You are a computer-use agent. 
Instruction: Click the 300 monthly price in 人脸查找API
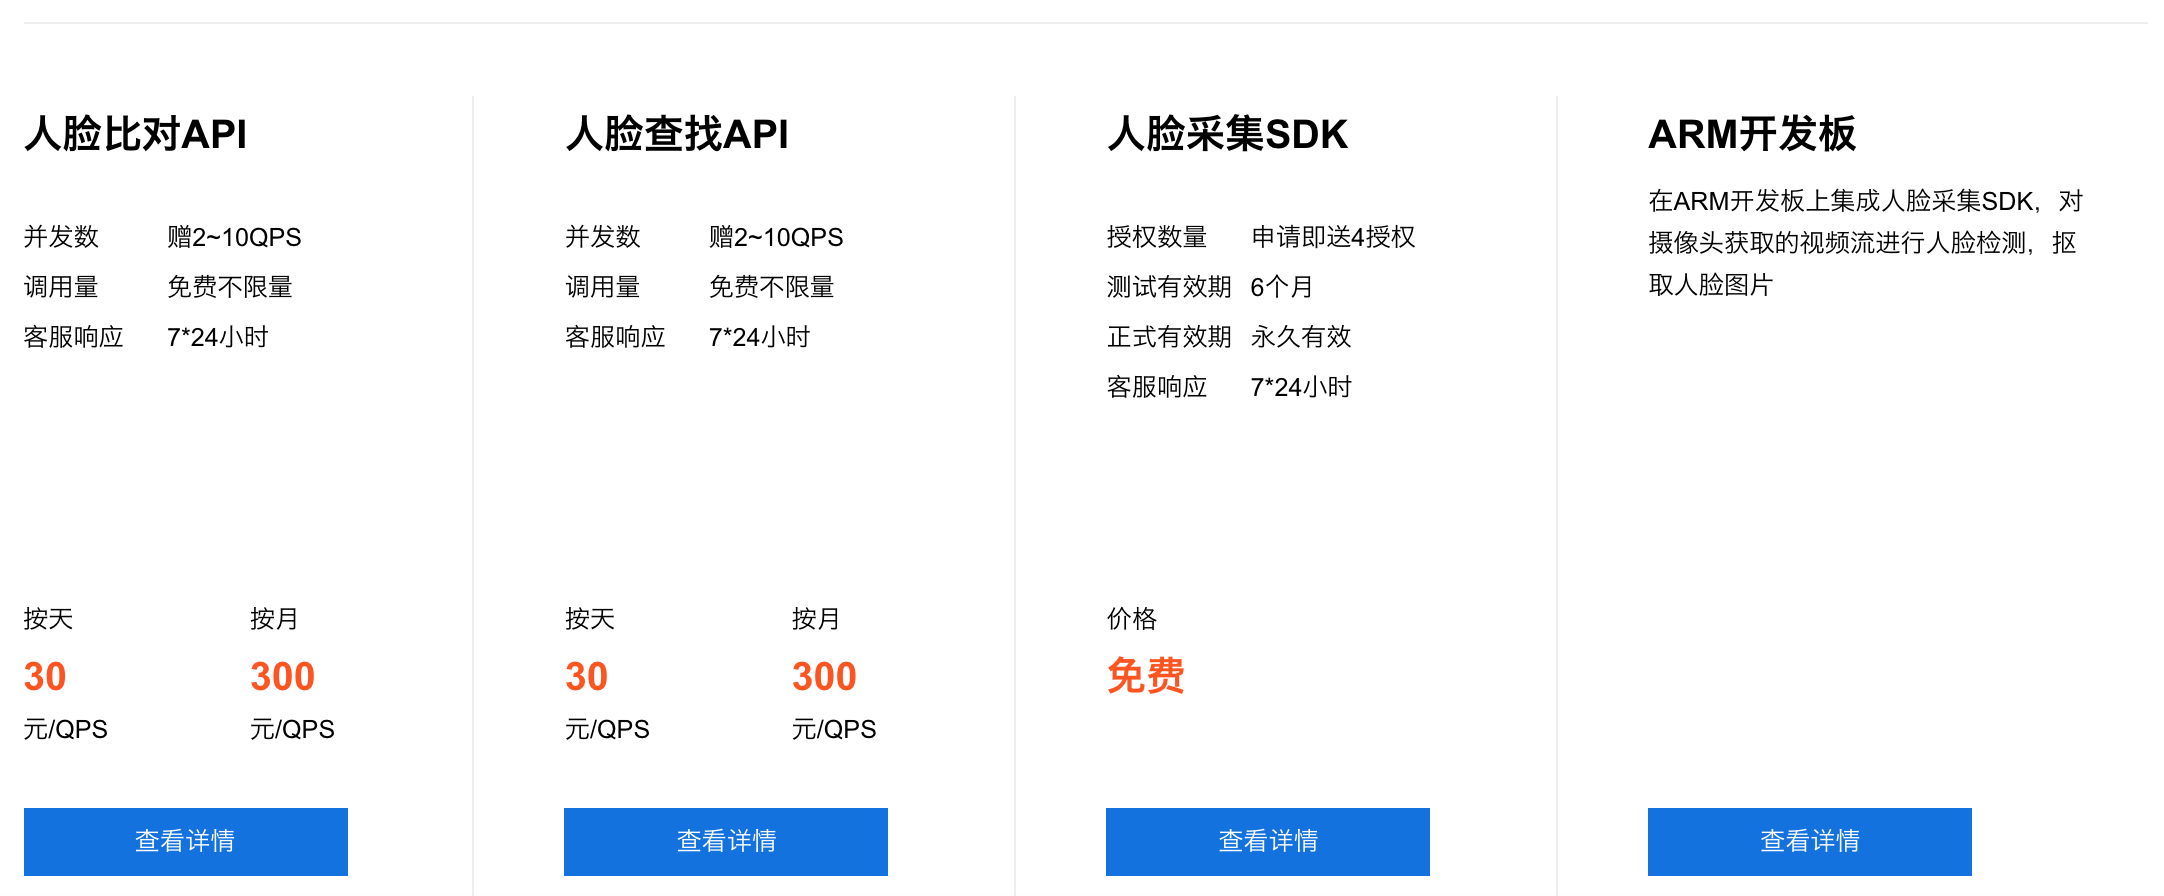click(824, 677)
